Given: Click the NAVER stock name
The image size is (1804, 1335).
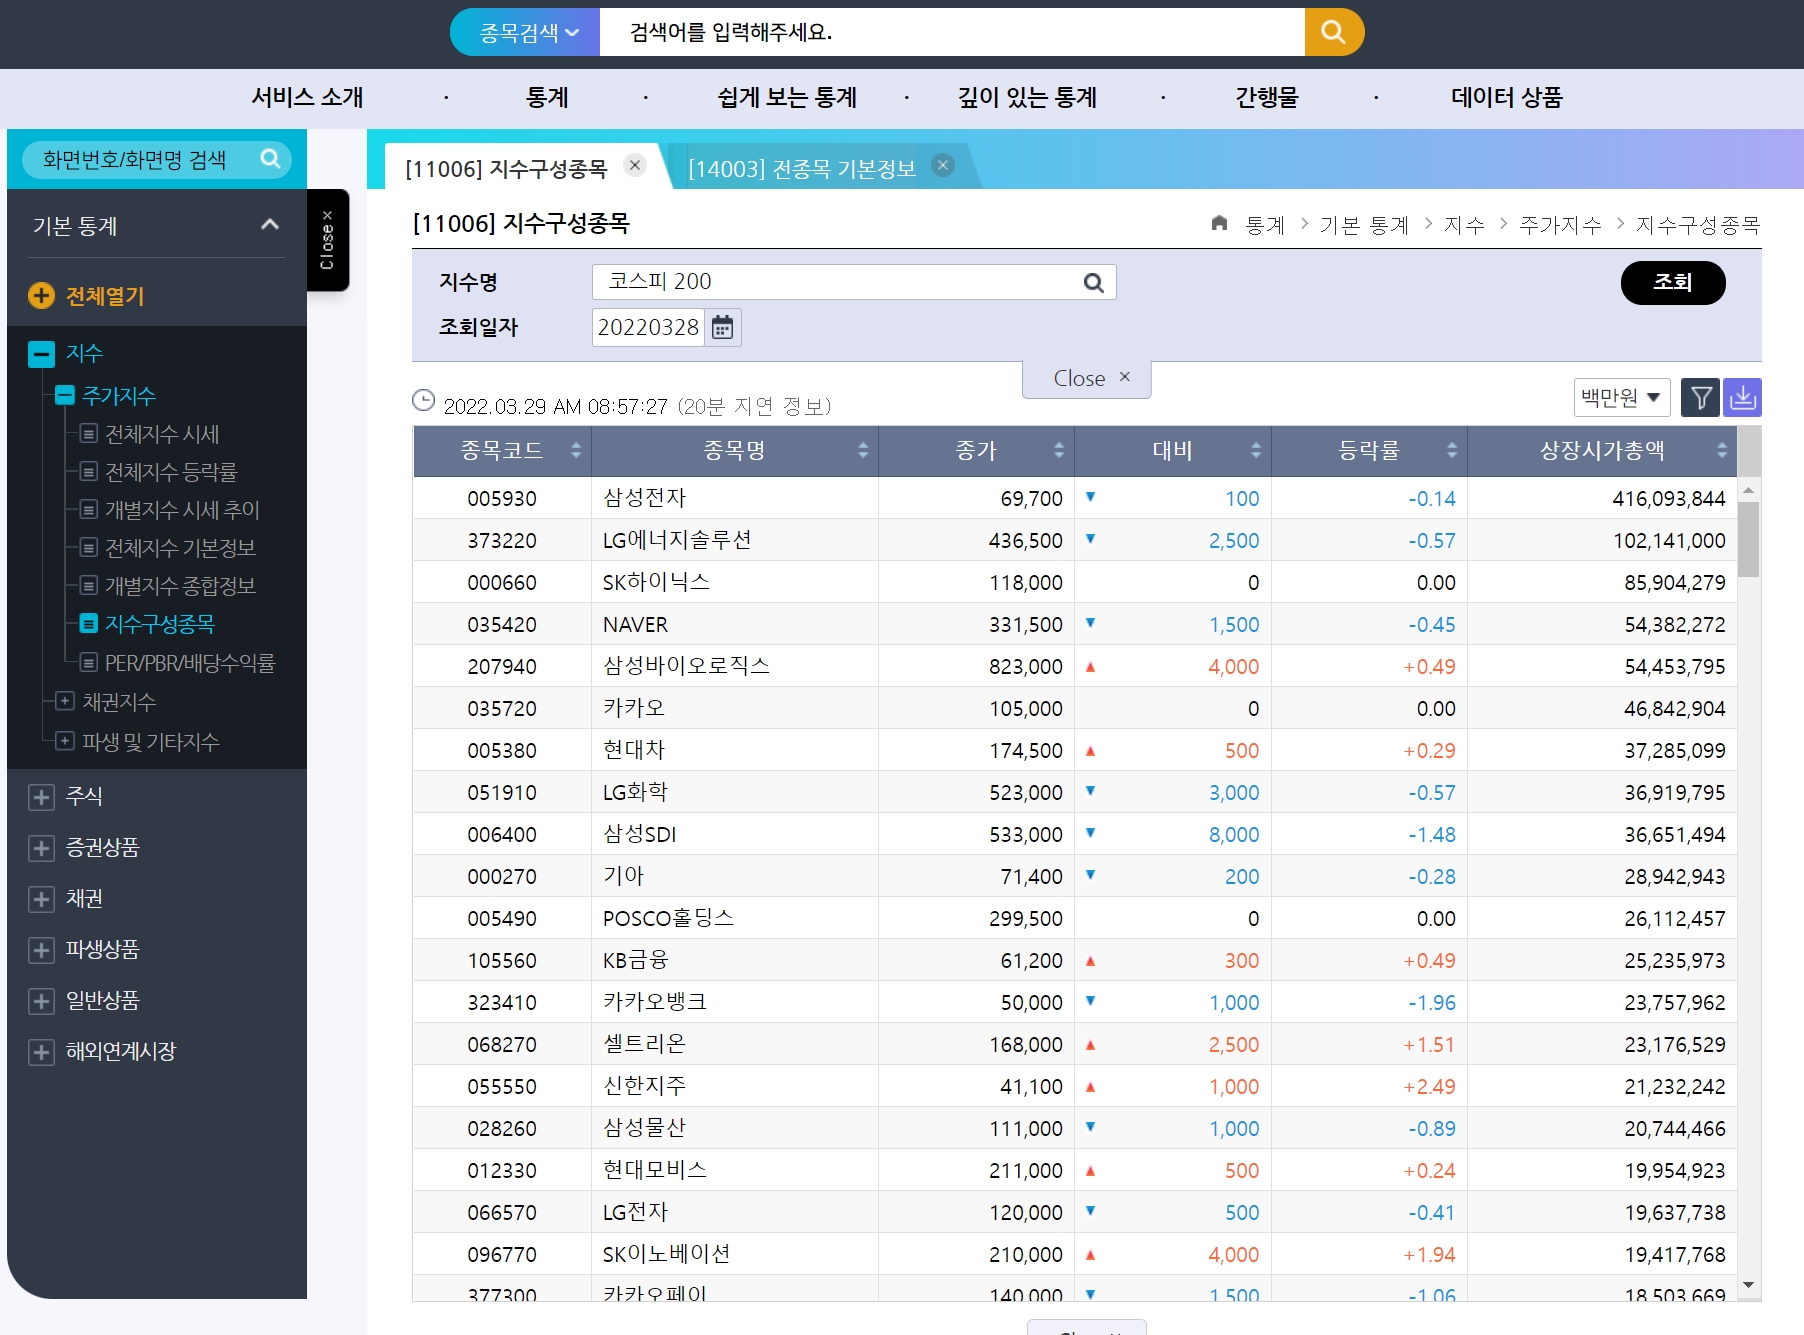Looking at the screenshot, I should point(635,624).
